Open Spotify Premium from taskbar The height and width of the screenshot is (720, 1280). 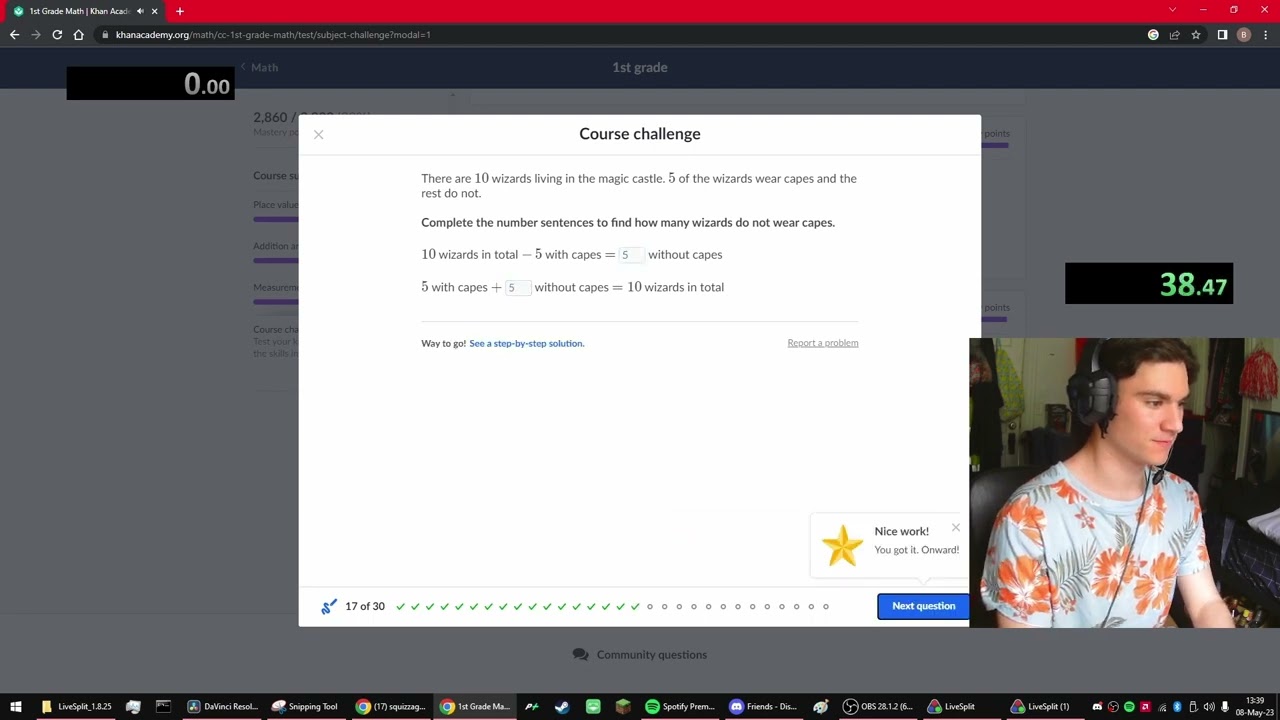680,707
